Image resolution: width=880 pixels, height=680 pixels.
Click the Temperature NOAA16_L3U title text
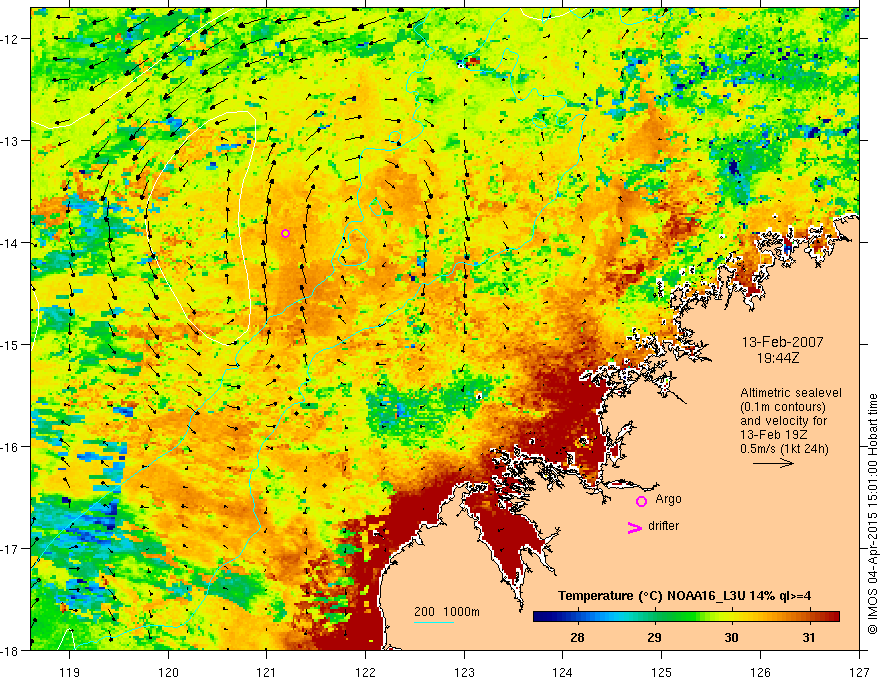(684, 595)
